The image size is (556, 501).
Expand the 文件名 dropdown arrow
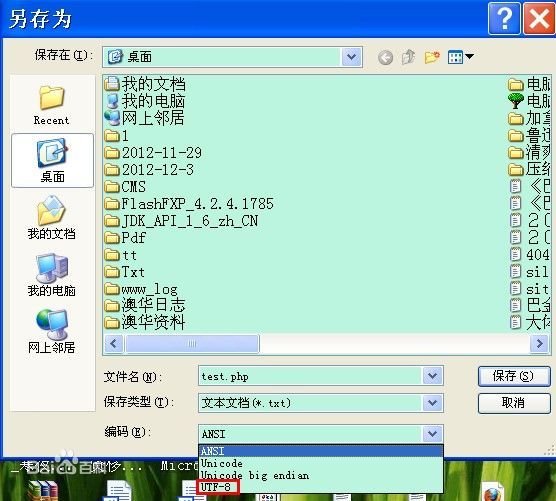point(432,375)
